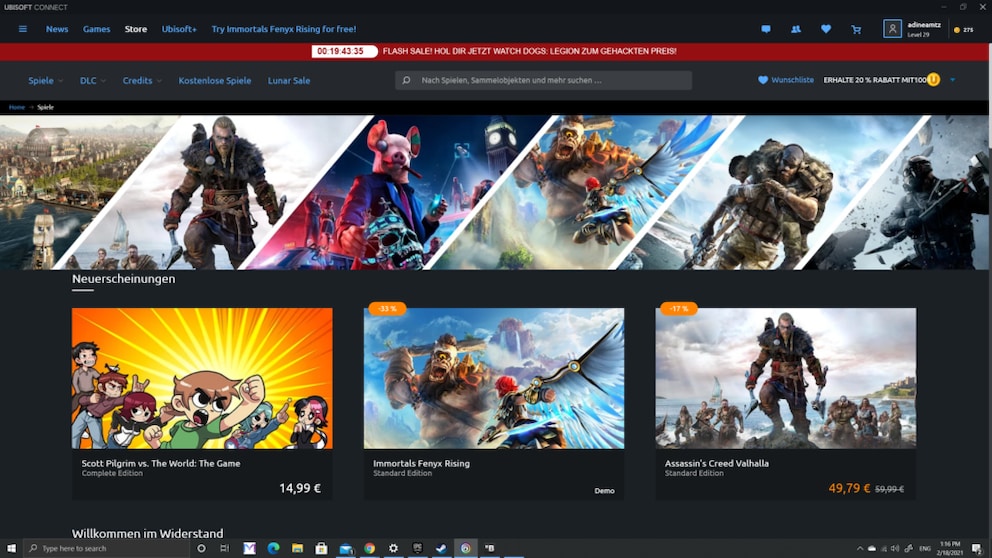Screen dimensions: 992x558
Task: Click the gold Ubisoft coin discount icon
Action: click(x=933, y=80)
